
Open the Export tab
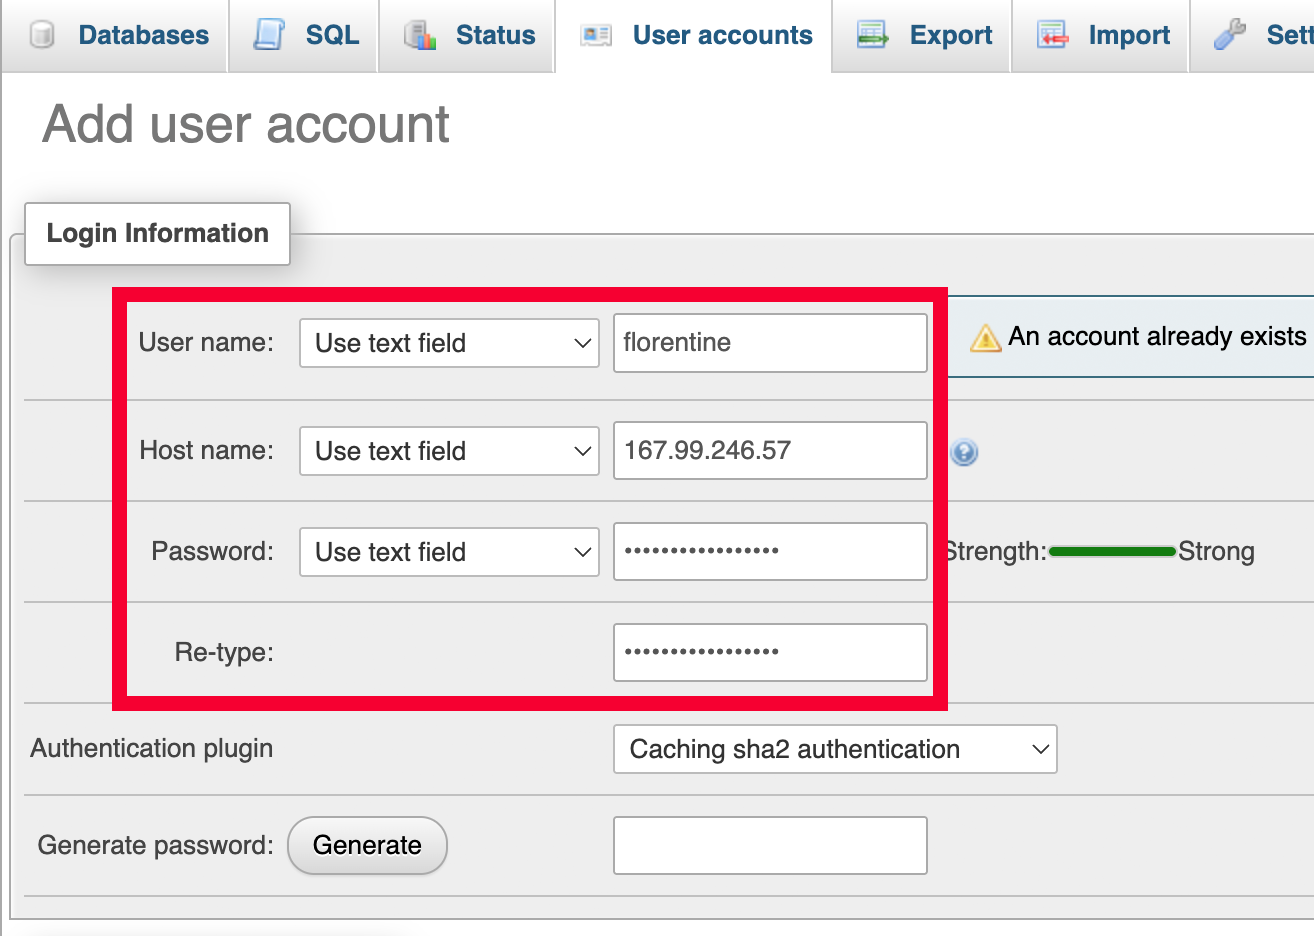point(950,36)
